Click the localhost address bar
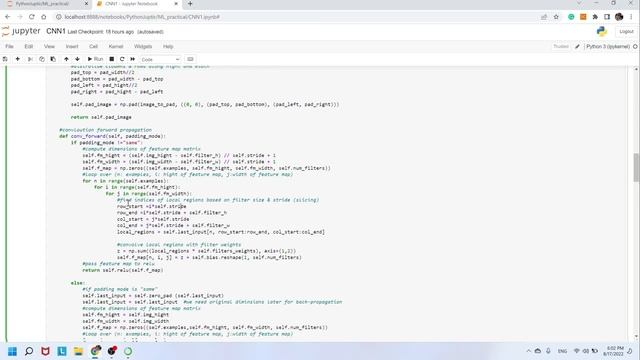 tap(298, 17)
